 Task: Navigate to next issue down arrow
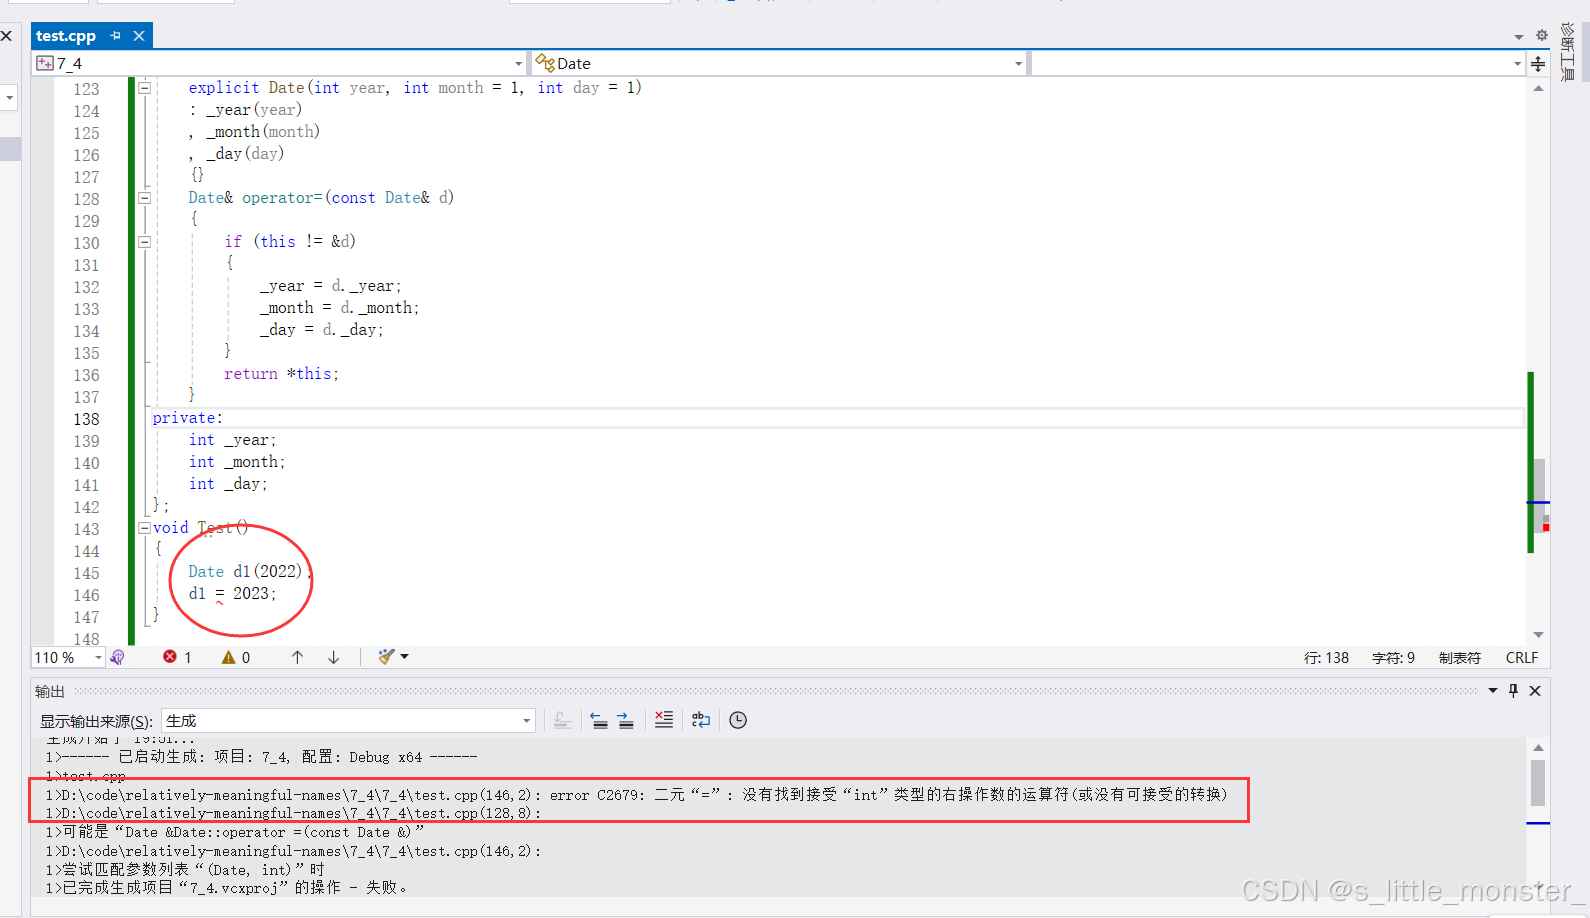coord(334,657)
